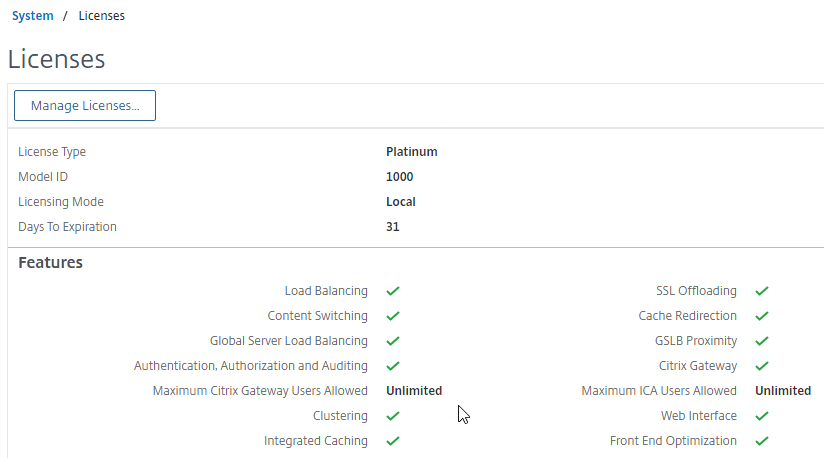Click the Platinum license type value
The height and width of the screenshot is (458, 824).
(411, 152)
